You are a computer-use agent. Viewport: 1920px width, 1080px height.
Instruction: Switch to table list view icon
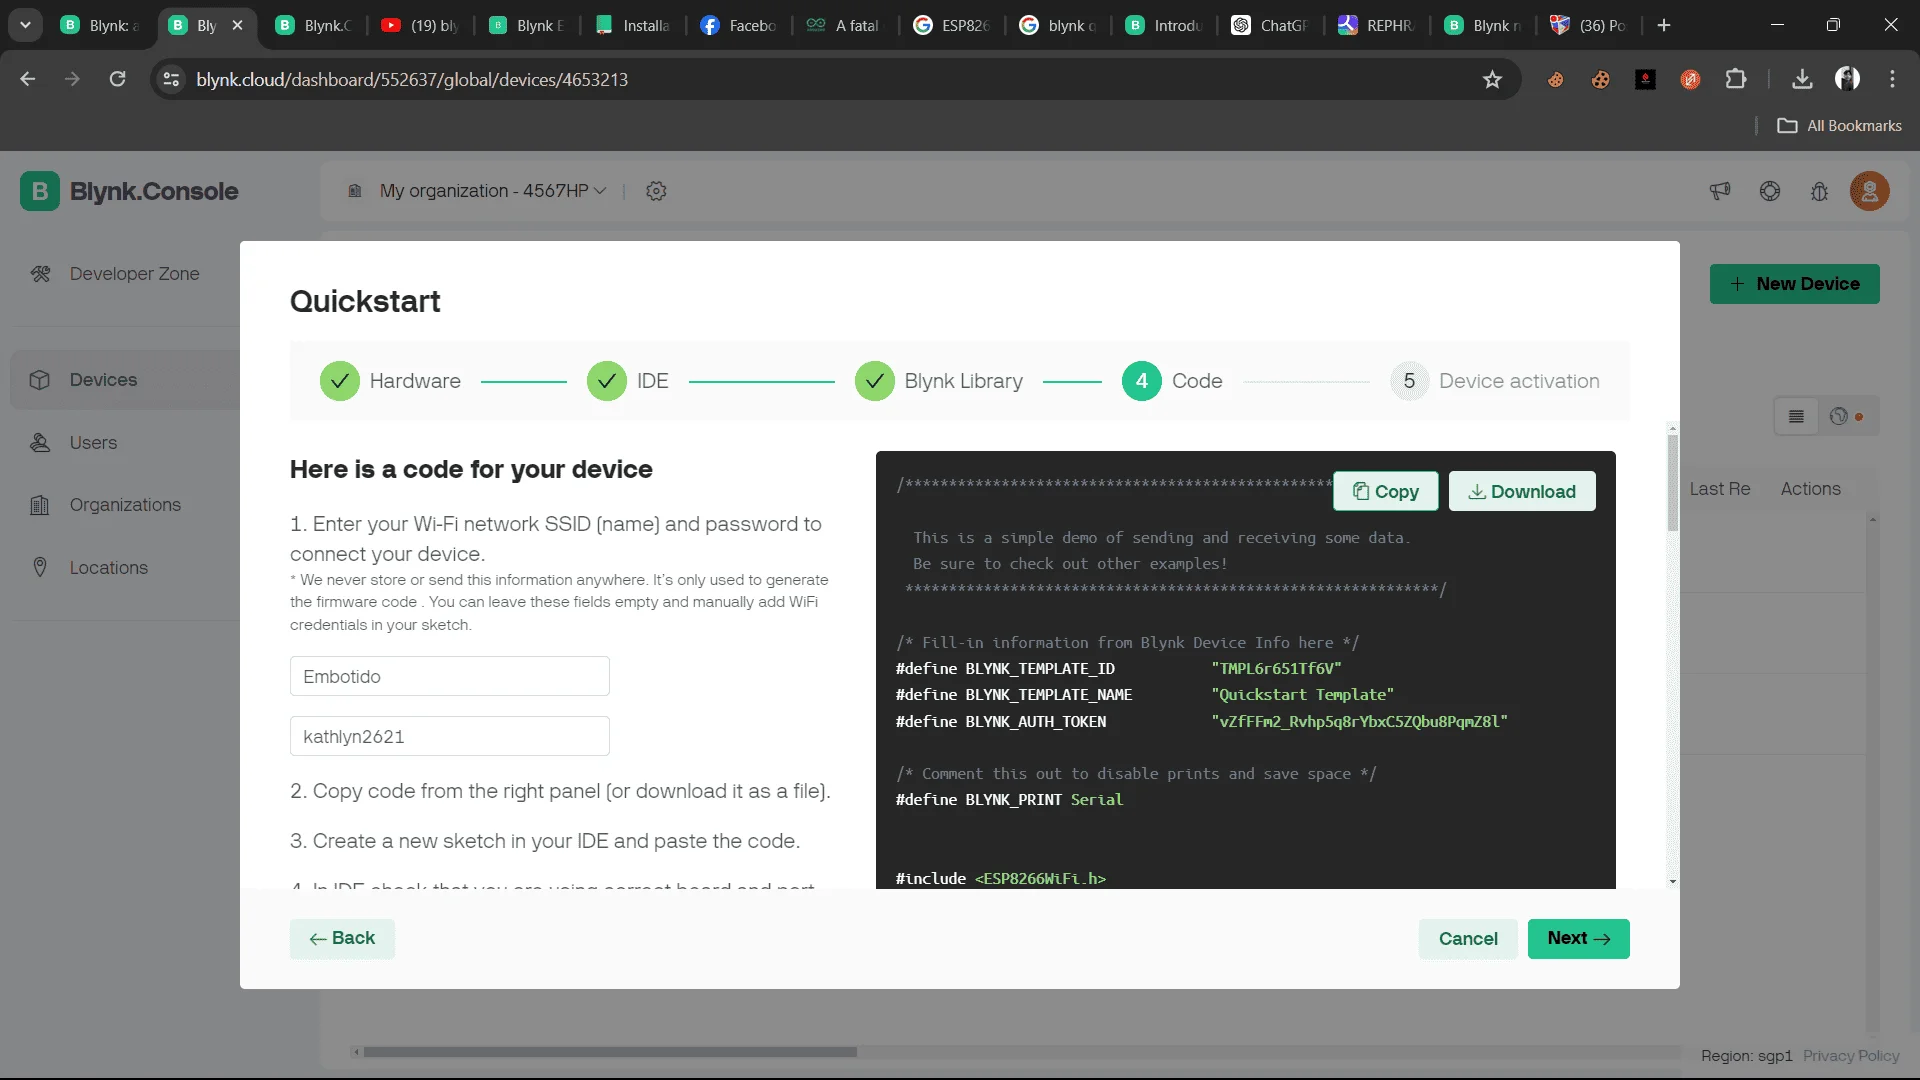click(x=1796, y=417)
